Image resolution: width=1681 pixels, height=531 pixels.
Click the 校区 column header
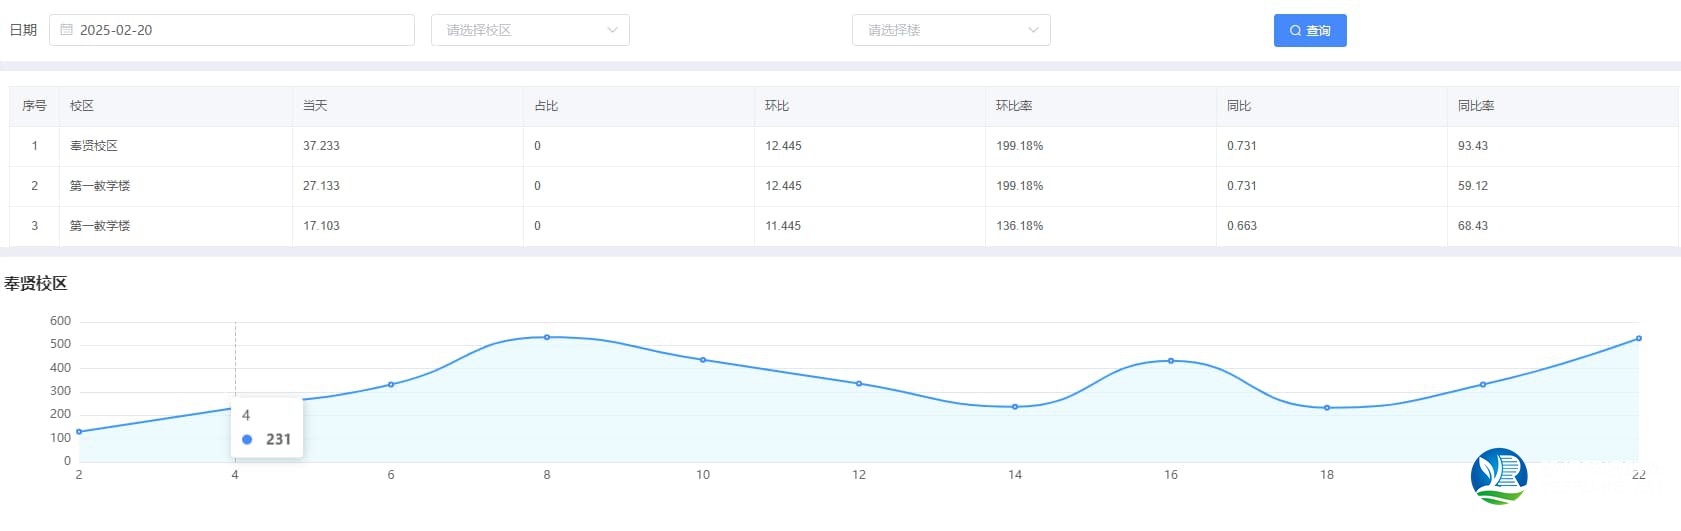[x=82, y=106]
